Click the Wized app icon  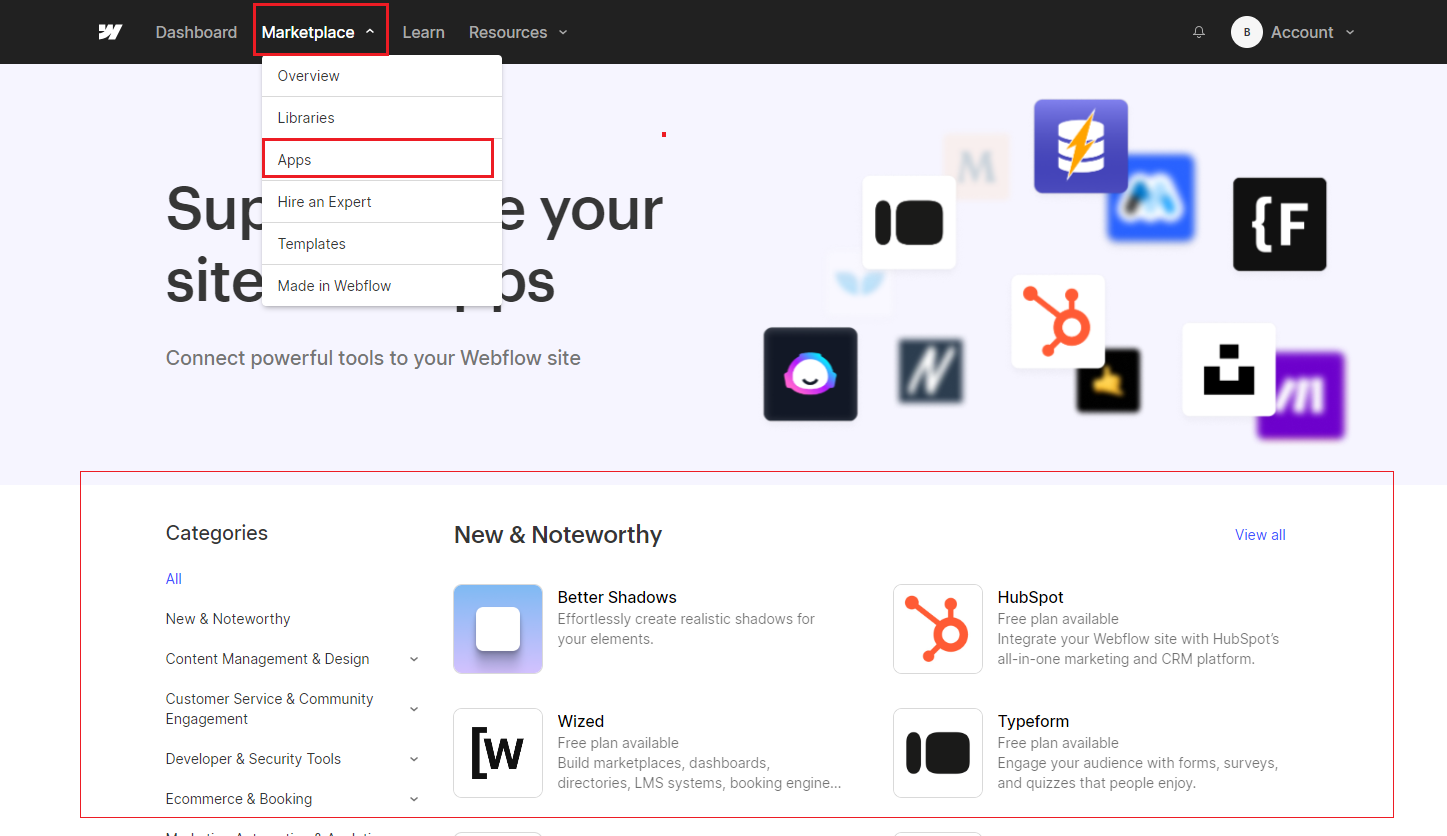(x=498, y=753)
